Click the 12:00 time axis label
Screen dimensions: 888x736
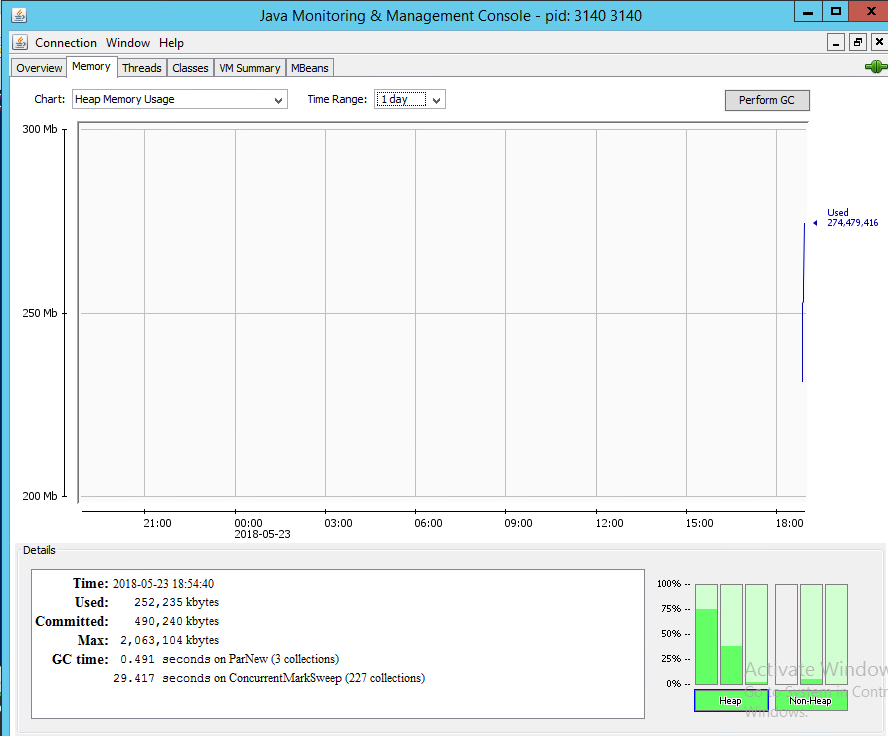pyautogui.click(x=609, y=523)
